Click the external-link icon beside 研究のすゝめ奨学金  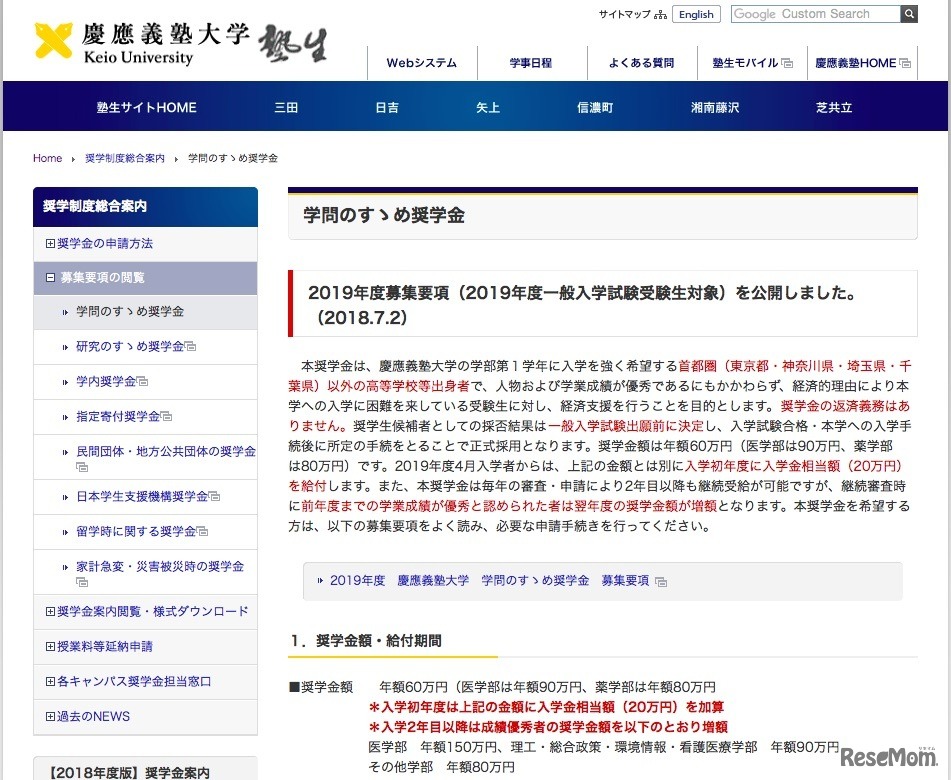click(x=190, y=348)
